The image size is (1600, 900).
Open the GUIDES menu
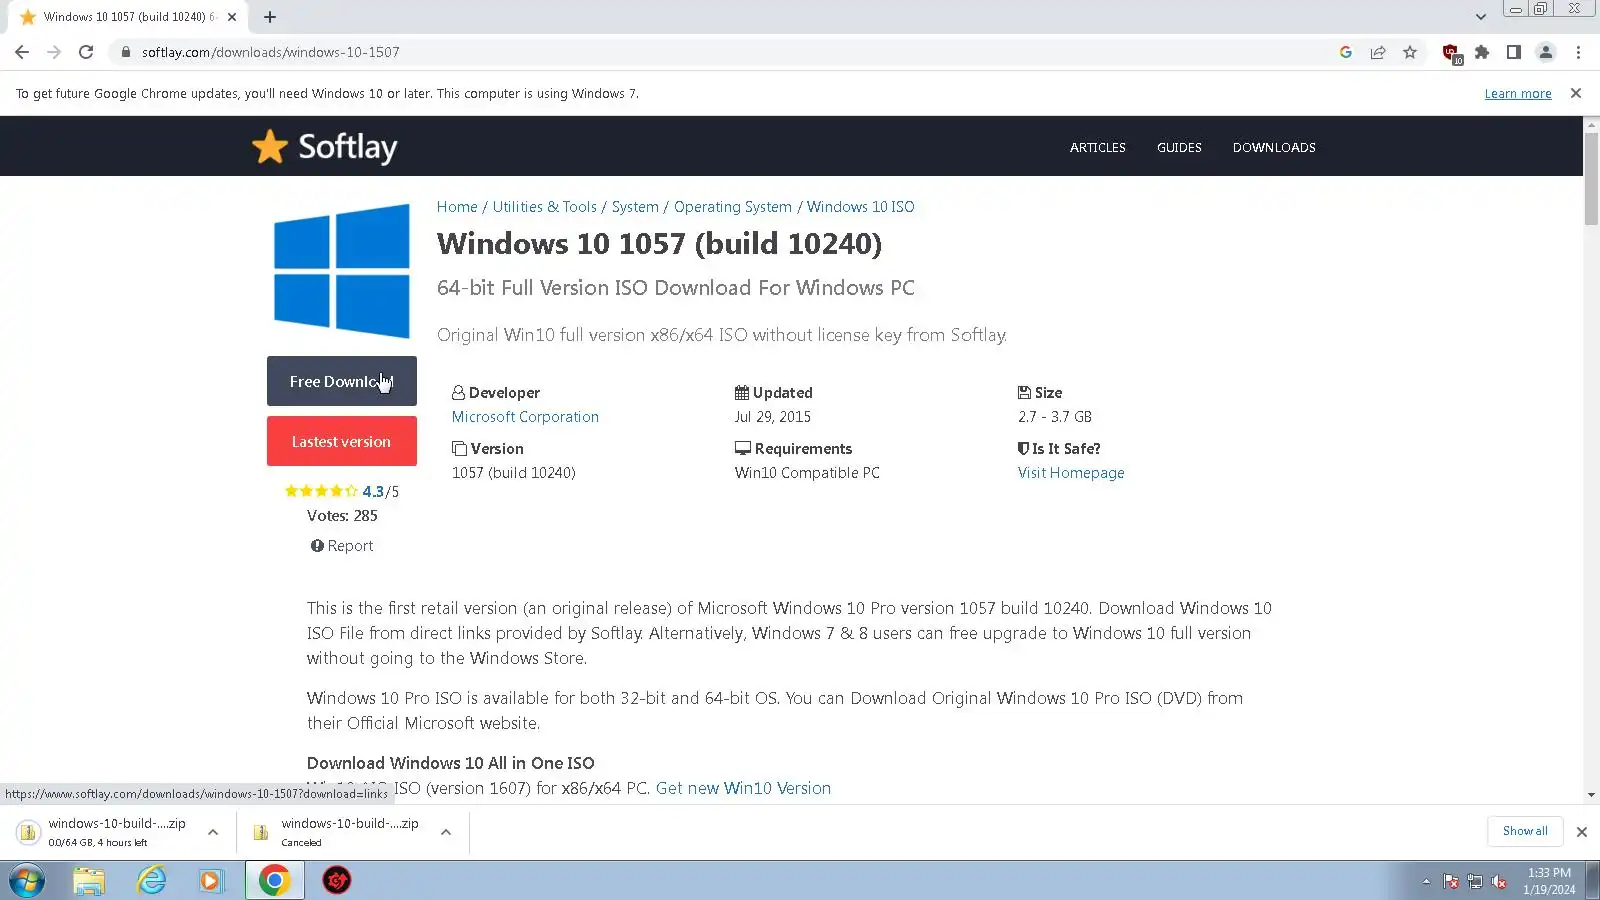[1179, 147]
